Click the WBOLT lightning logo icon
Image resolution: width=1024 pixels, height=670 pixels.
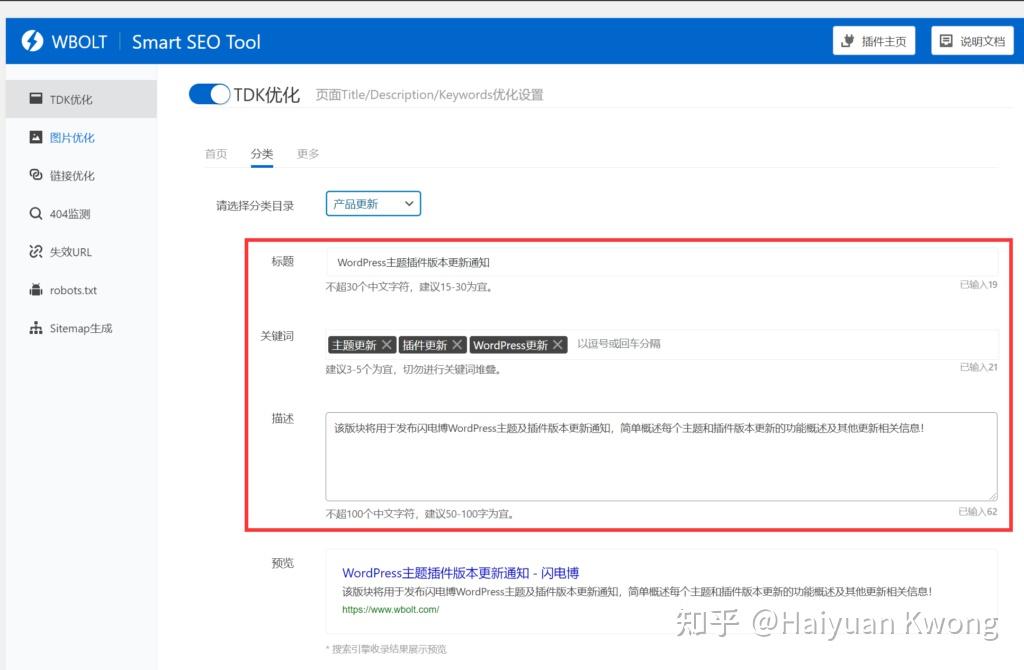click(32, 40)
